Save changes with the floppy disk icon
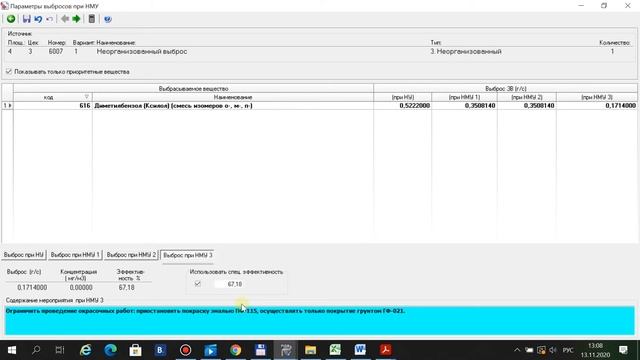 click(27, 19)
